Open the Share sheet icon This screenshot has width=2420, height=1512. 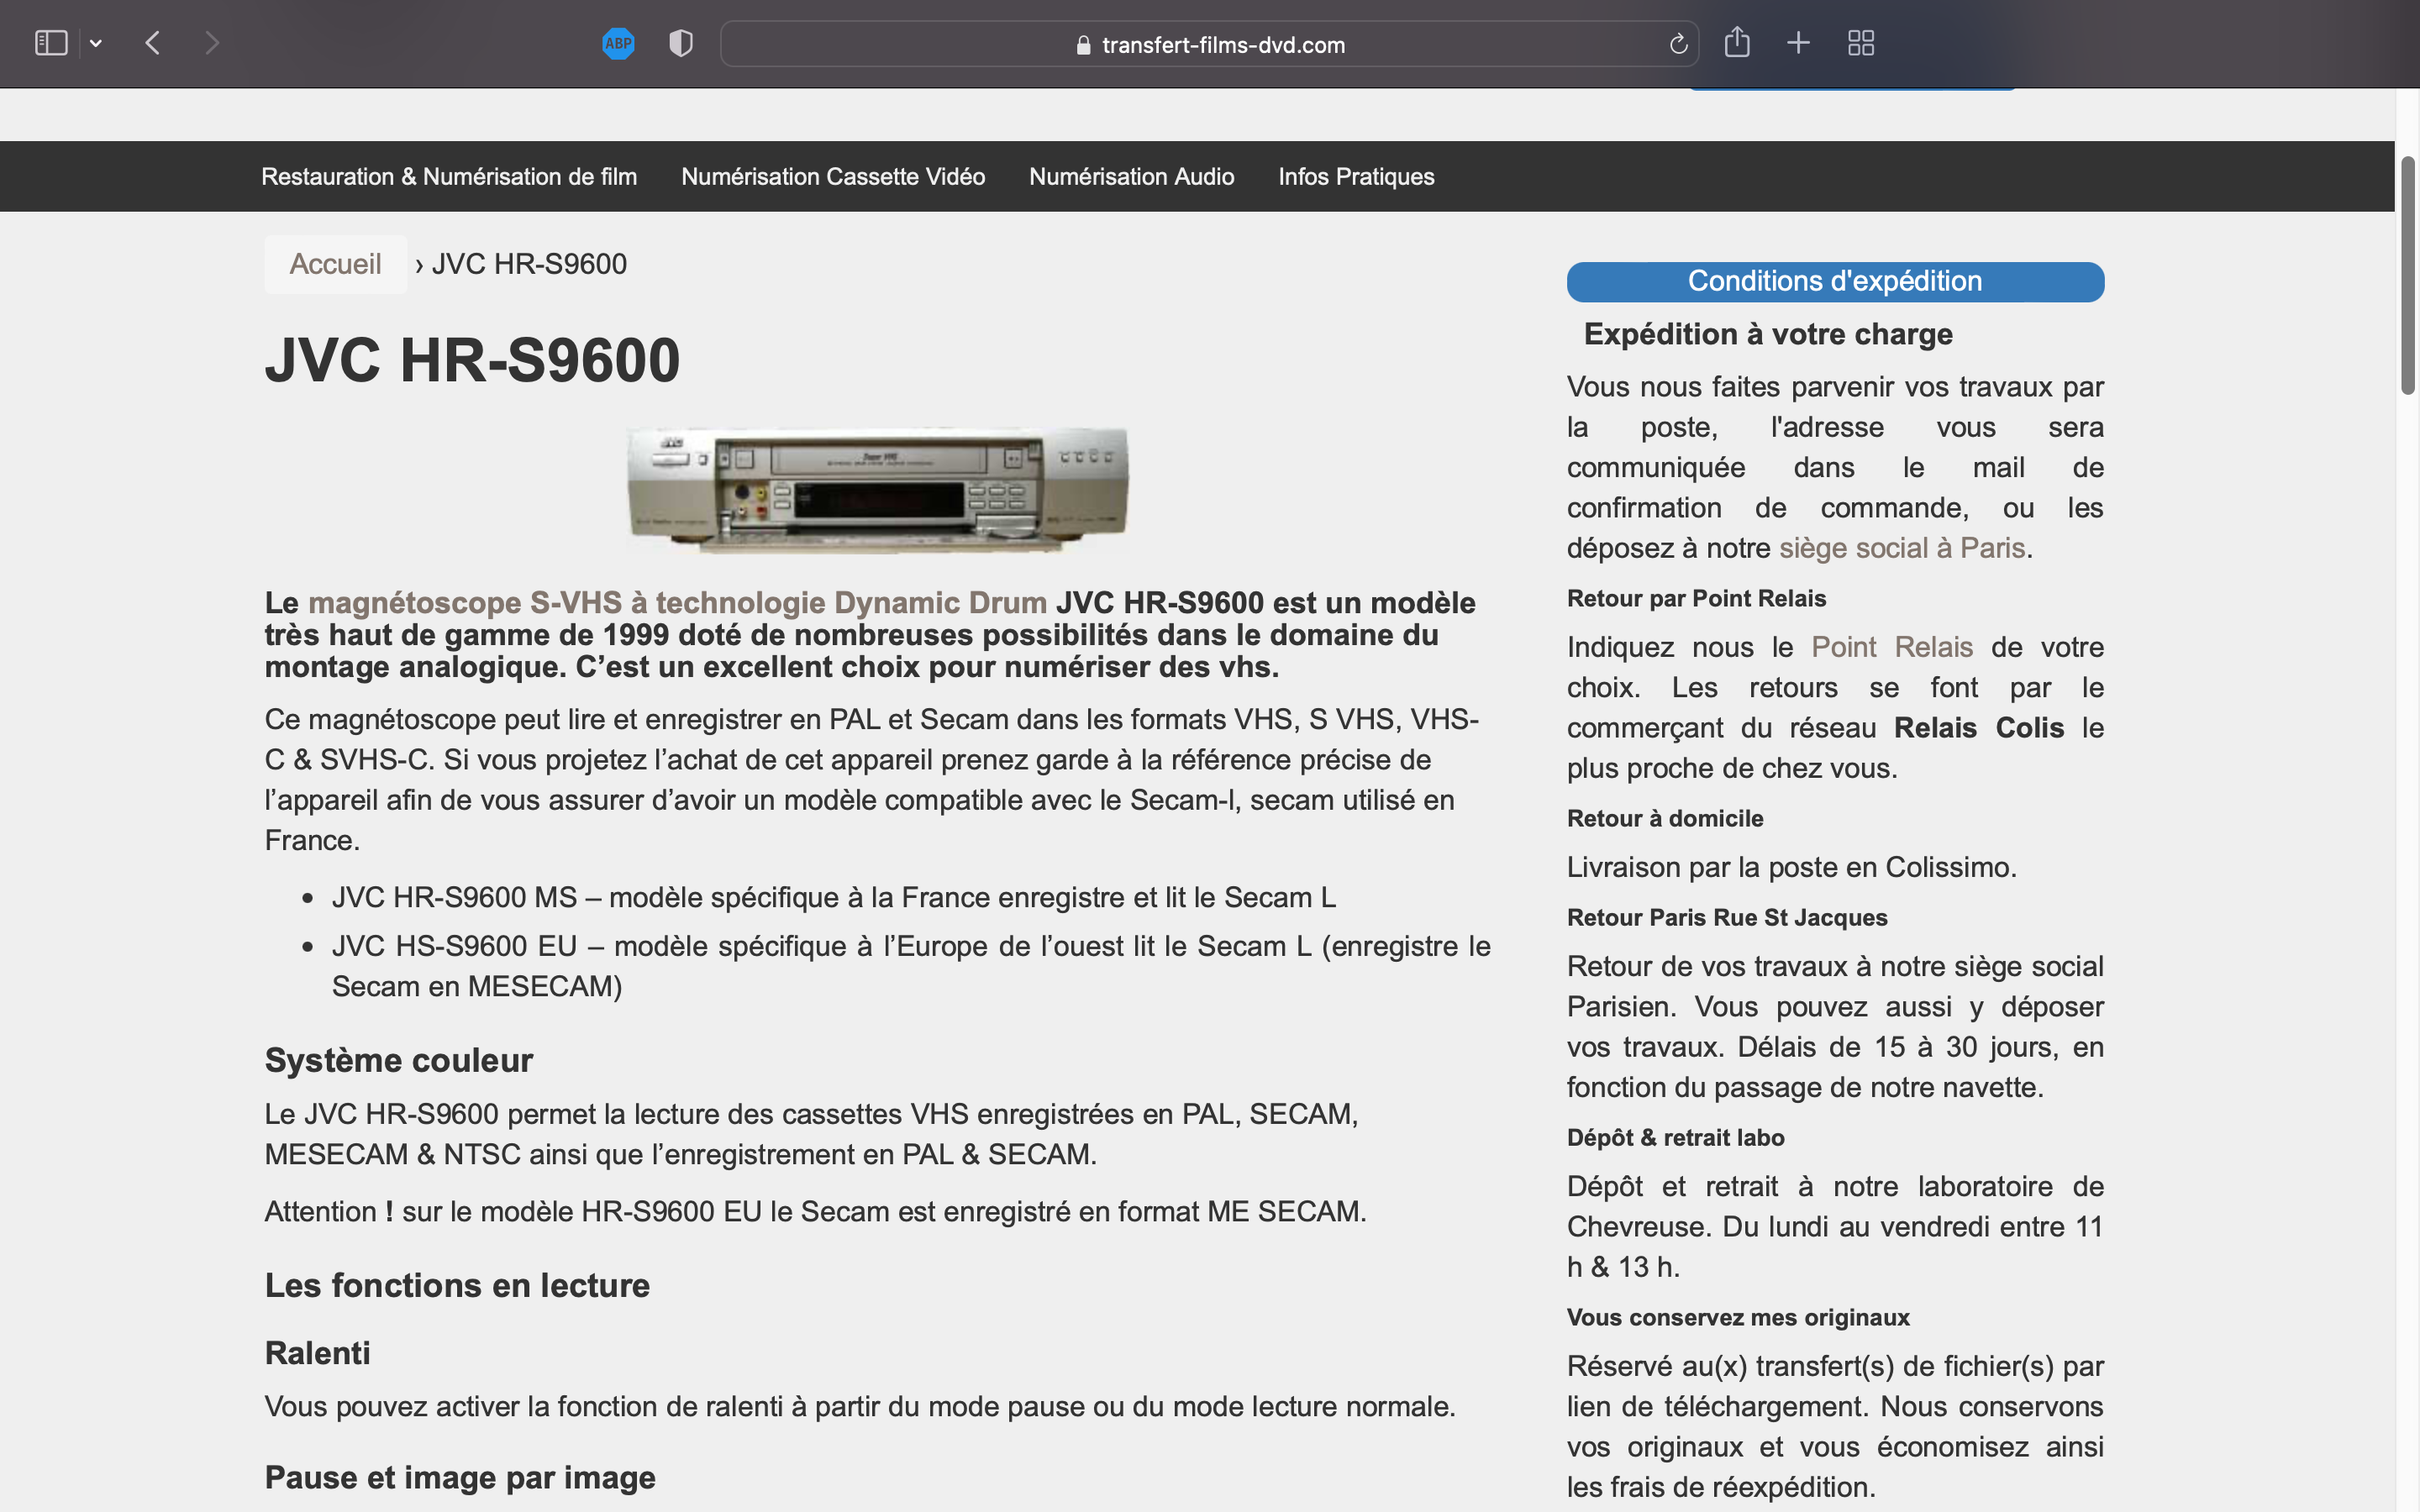[1737, 43]
